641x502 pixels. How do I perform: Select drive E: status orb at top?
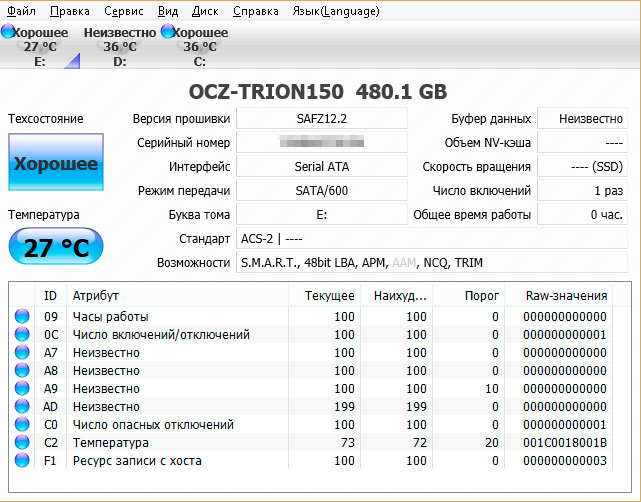7,31
